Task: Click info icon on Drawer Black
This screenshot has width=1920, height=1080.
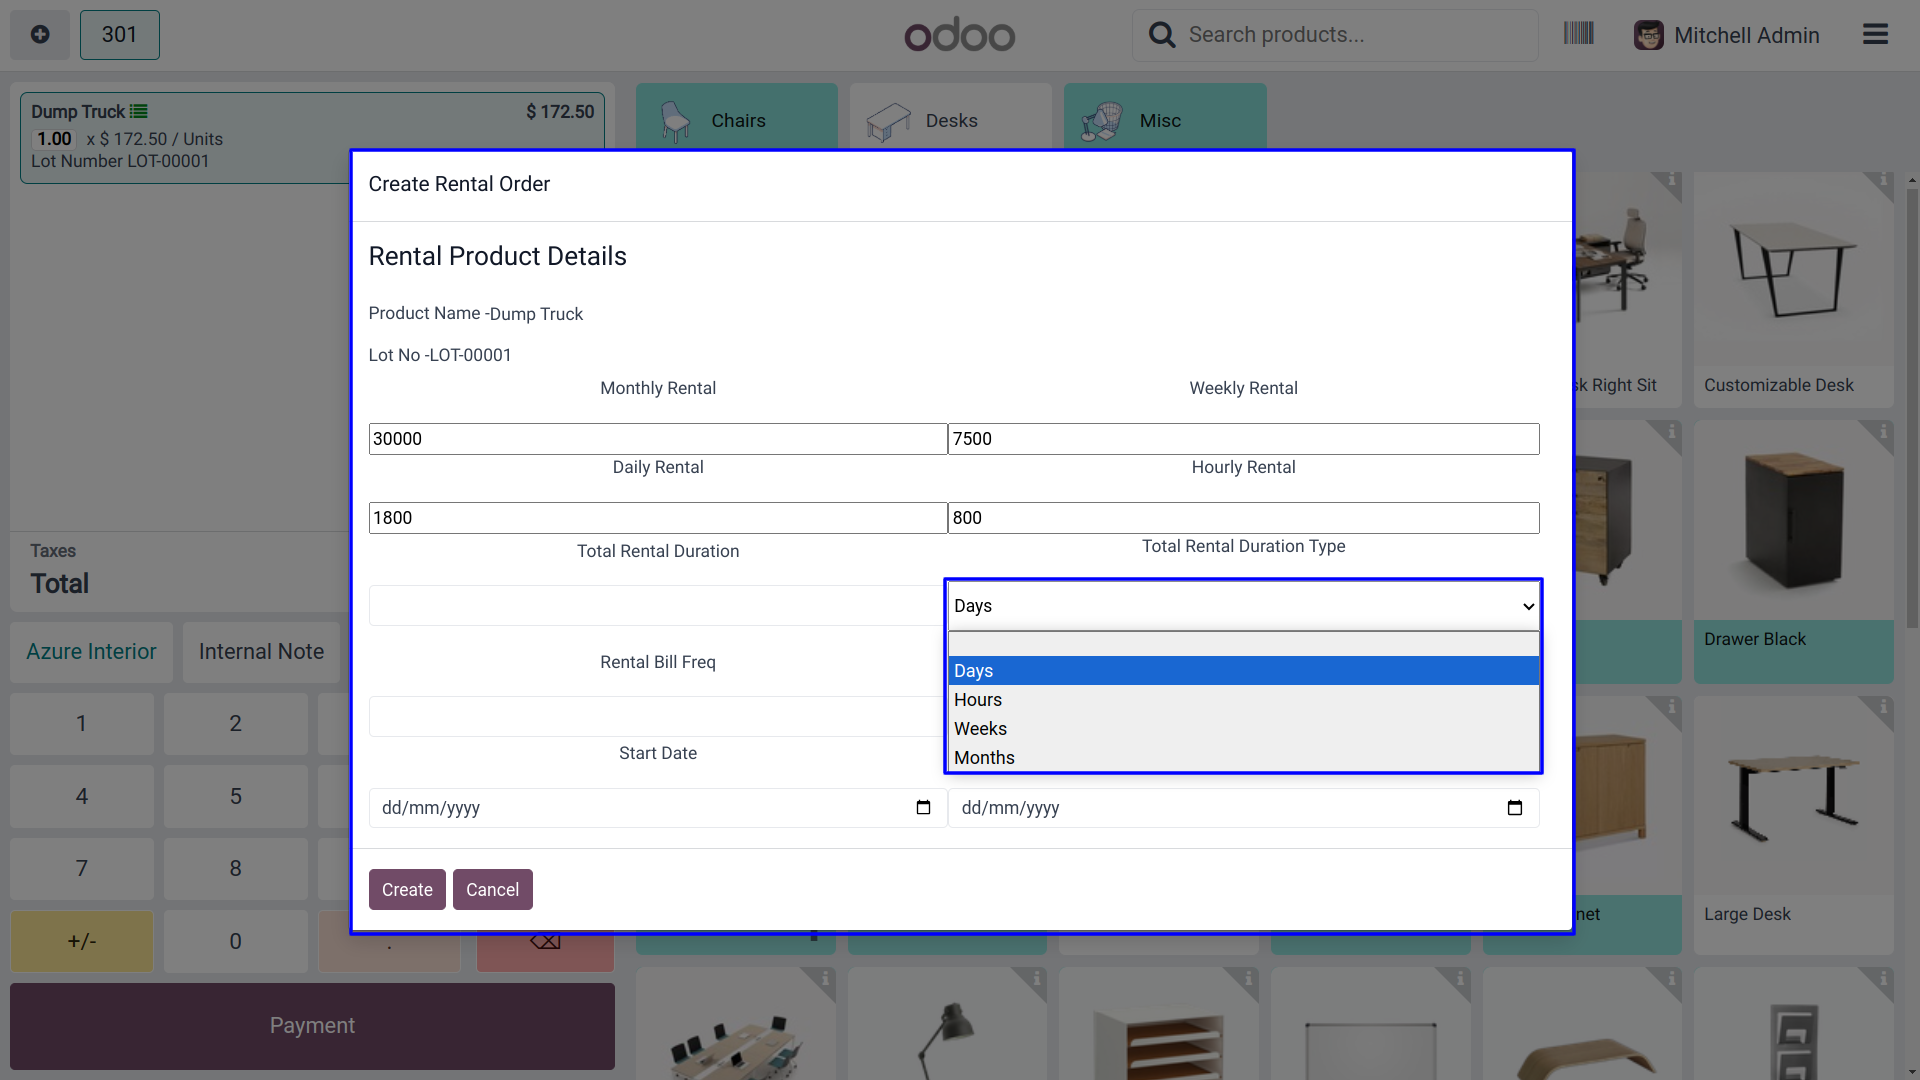Action: tap(1883, 432)
